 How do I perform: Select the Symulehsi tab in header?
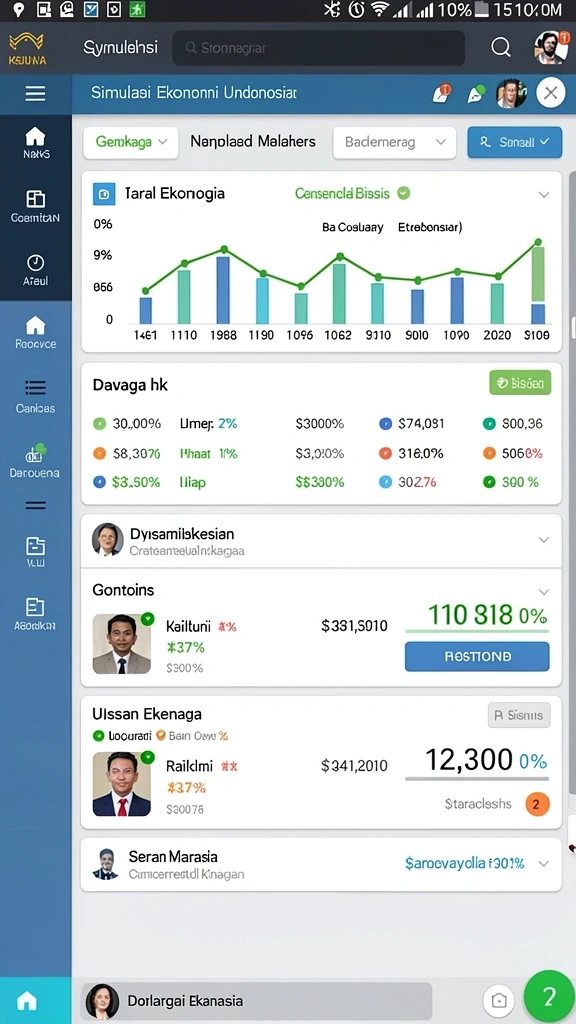[120, 48]
